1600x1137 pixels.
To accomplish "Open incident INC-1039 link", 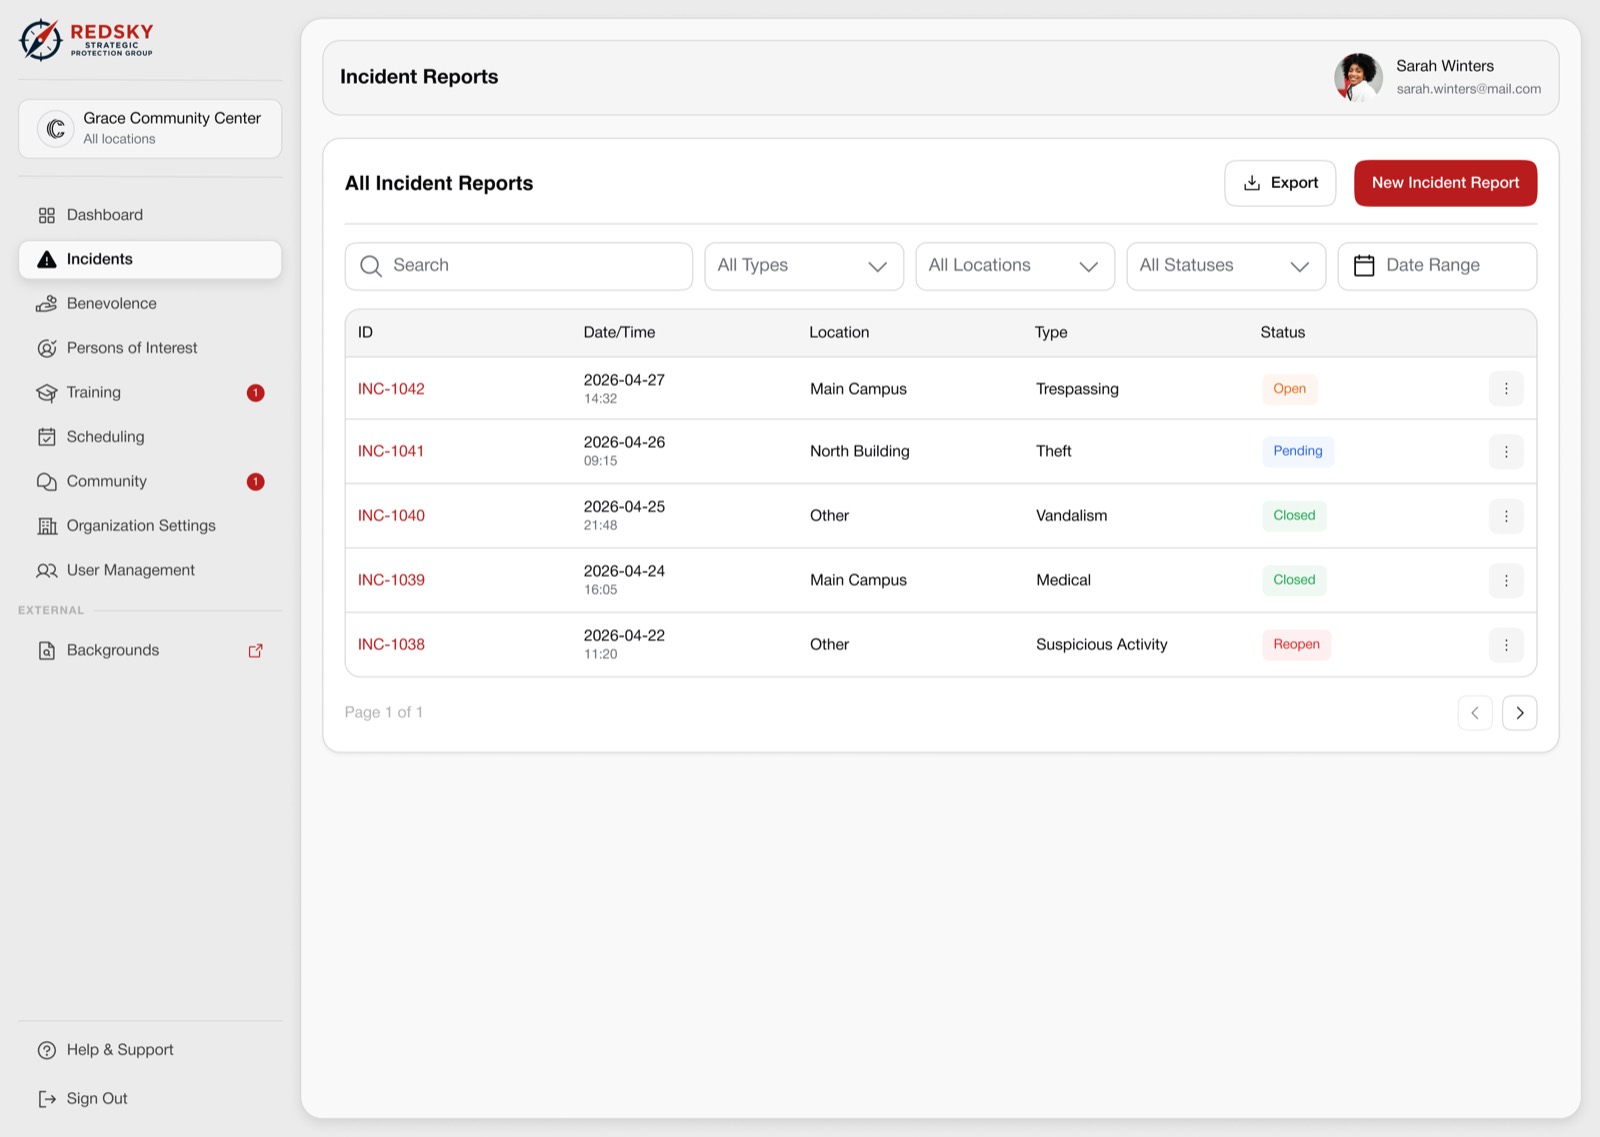I will (391, 581).
